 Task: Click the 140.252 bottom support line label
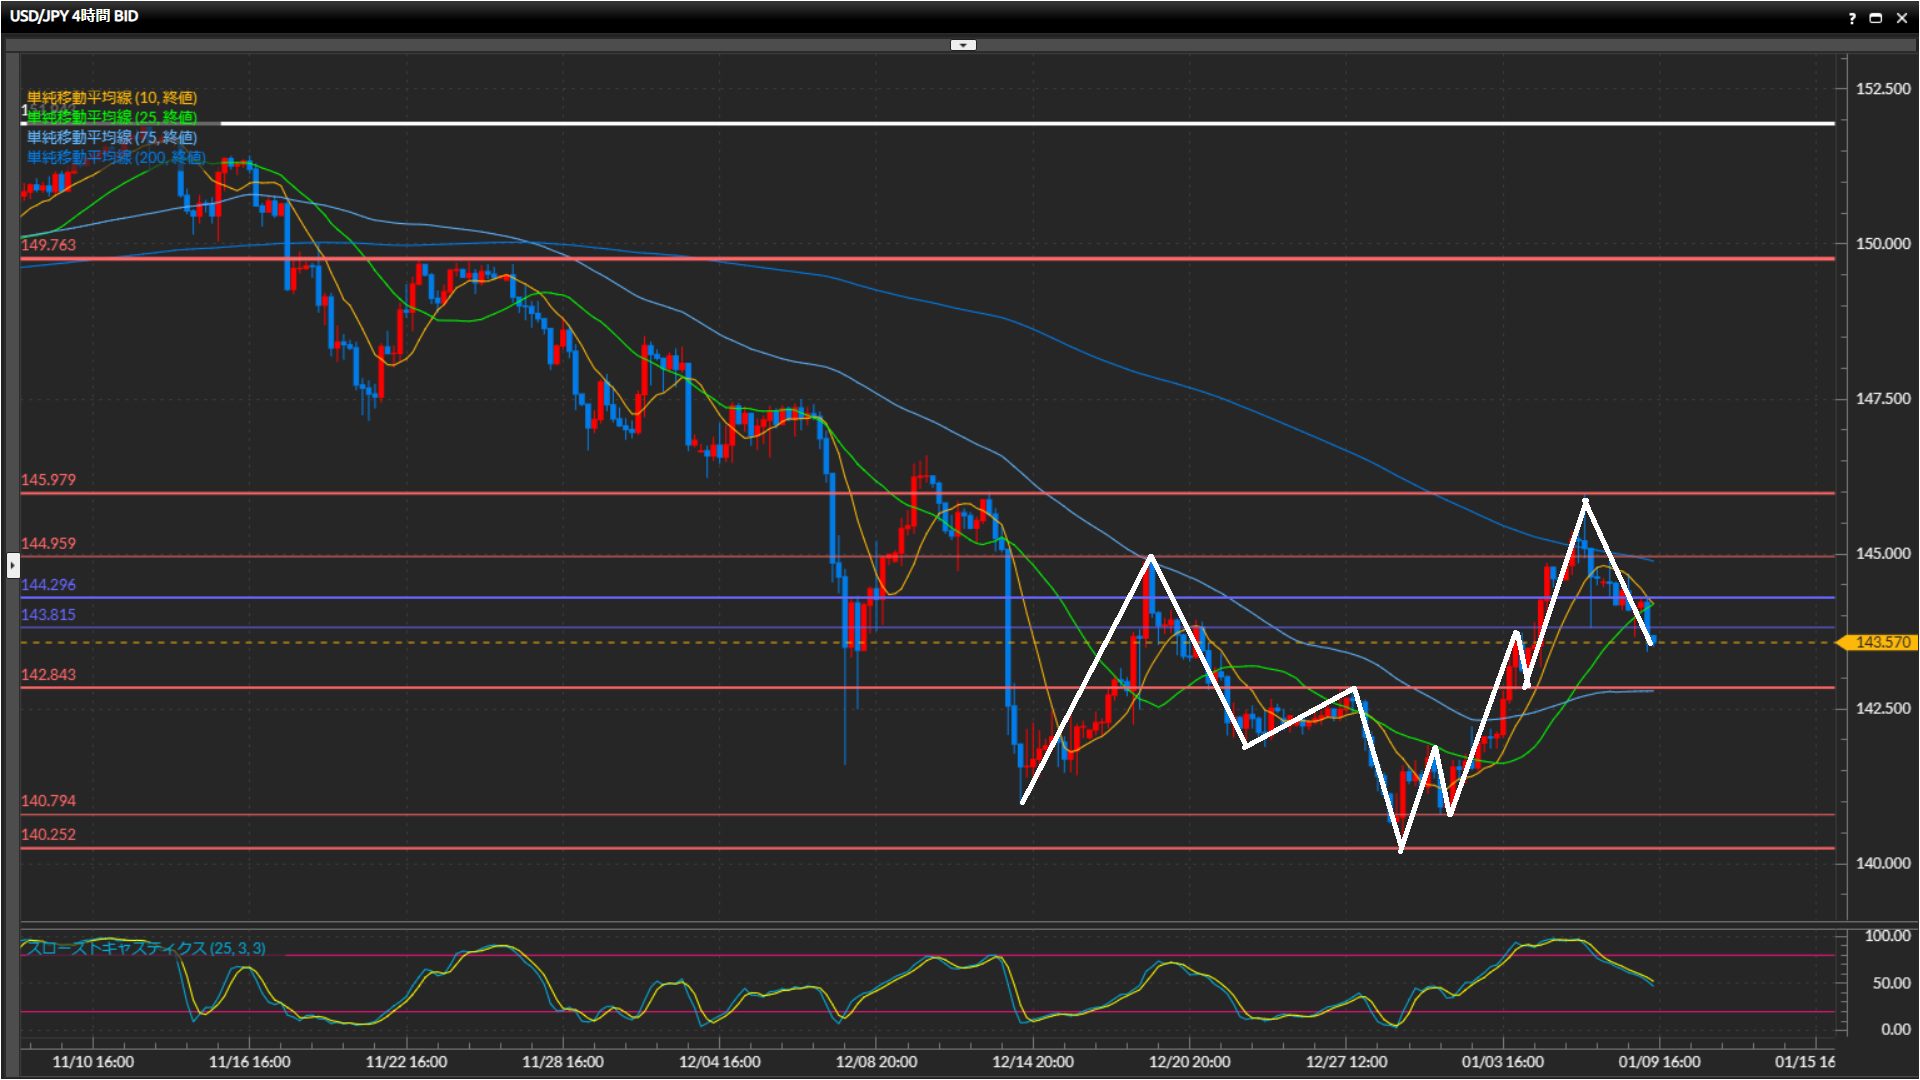coord(48,835)
